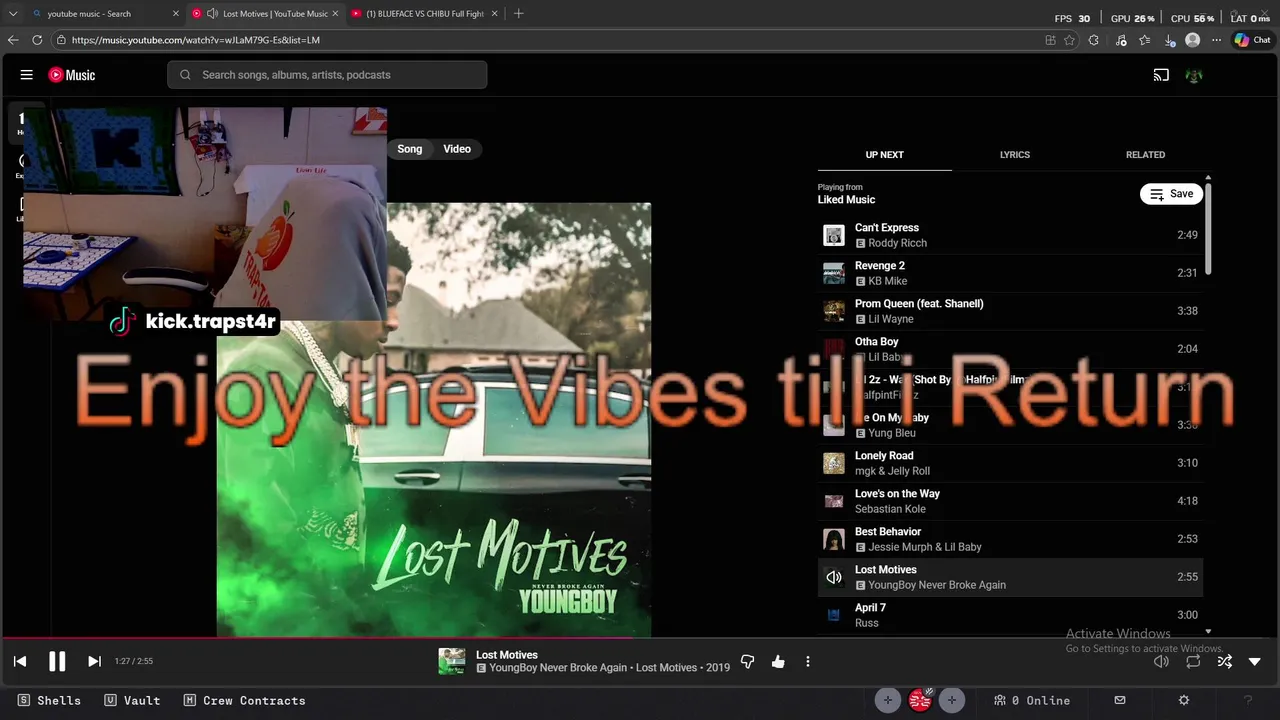
Task: Toggle shuffle mode
Action: [1224, 661]
